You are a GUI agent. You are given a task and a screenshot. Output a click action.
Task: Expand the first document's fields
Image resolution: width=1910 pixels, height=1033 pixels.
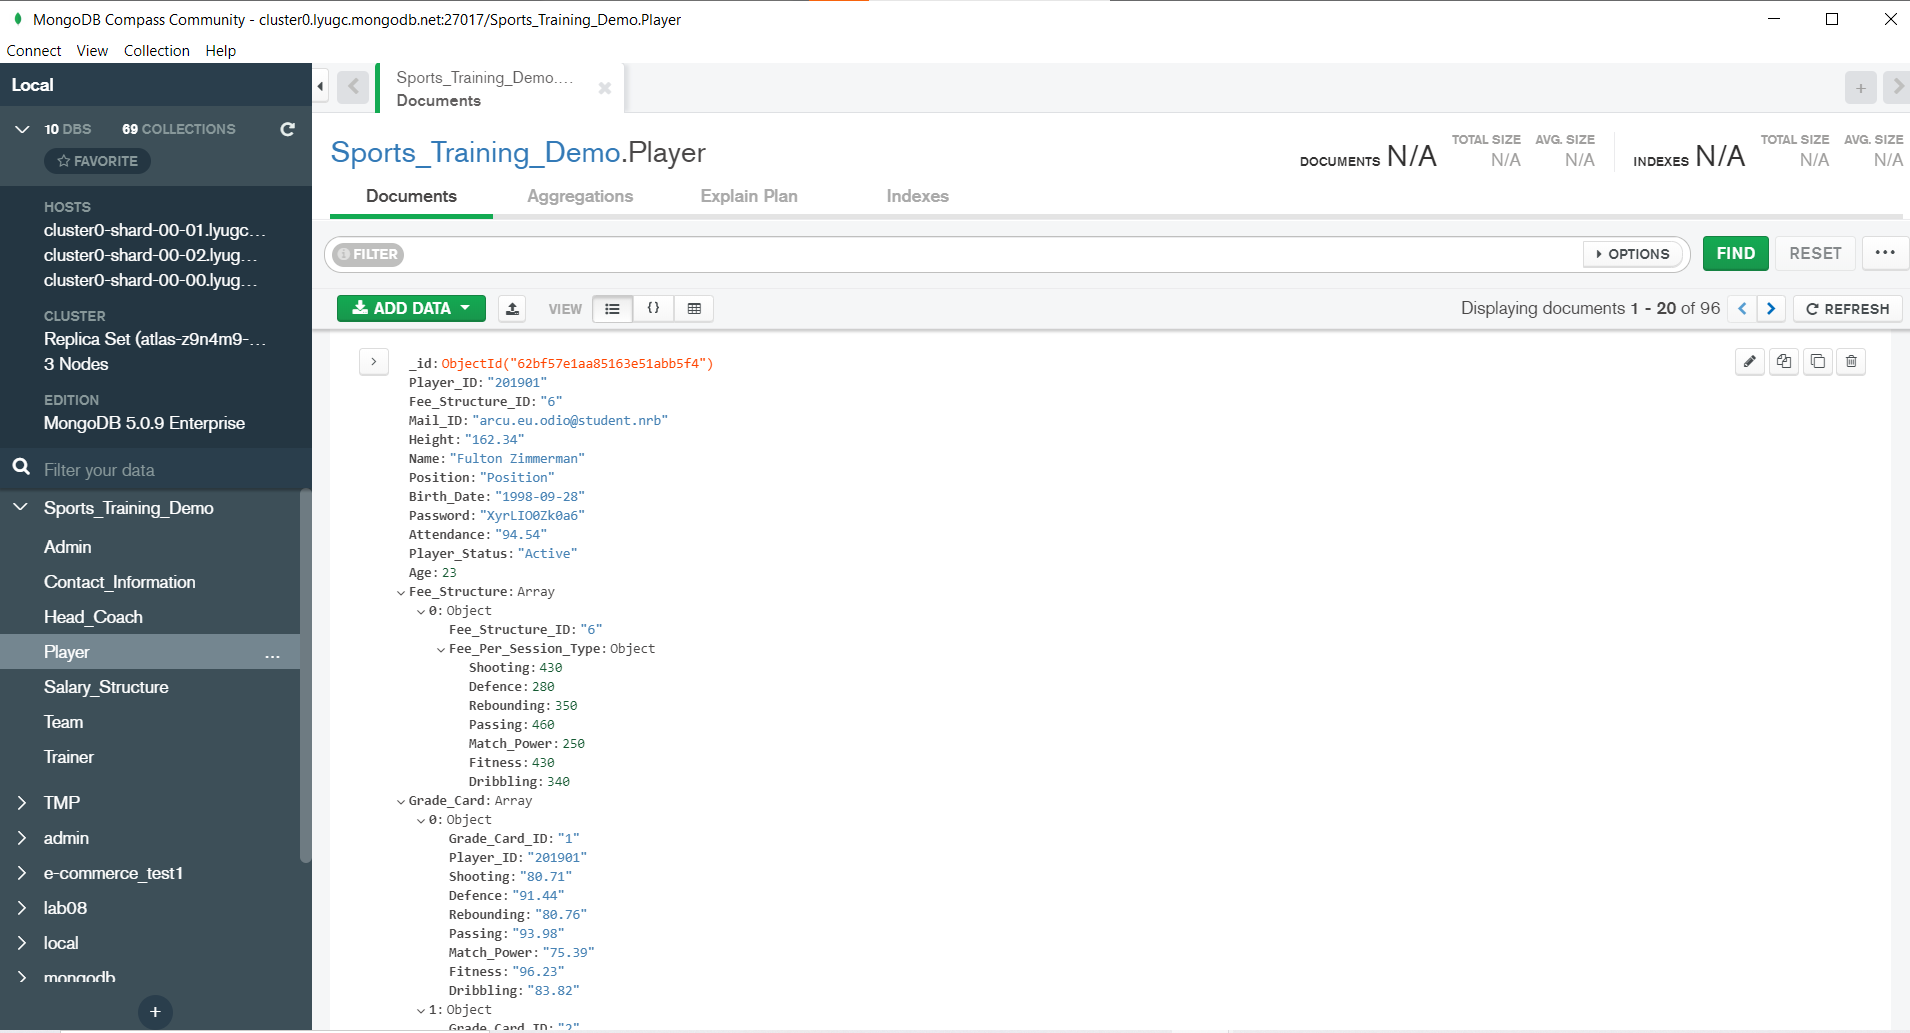(x=374, y=362)
